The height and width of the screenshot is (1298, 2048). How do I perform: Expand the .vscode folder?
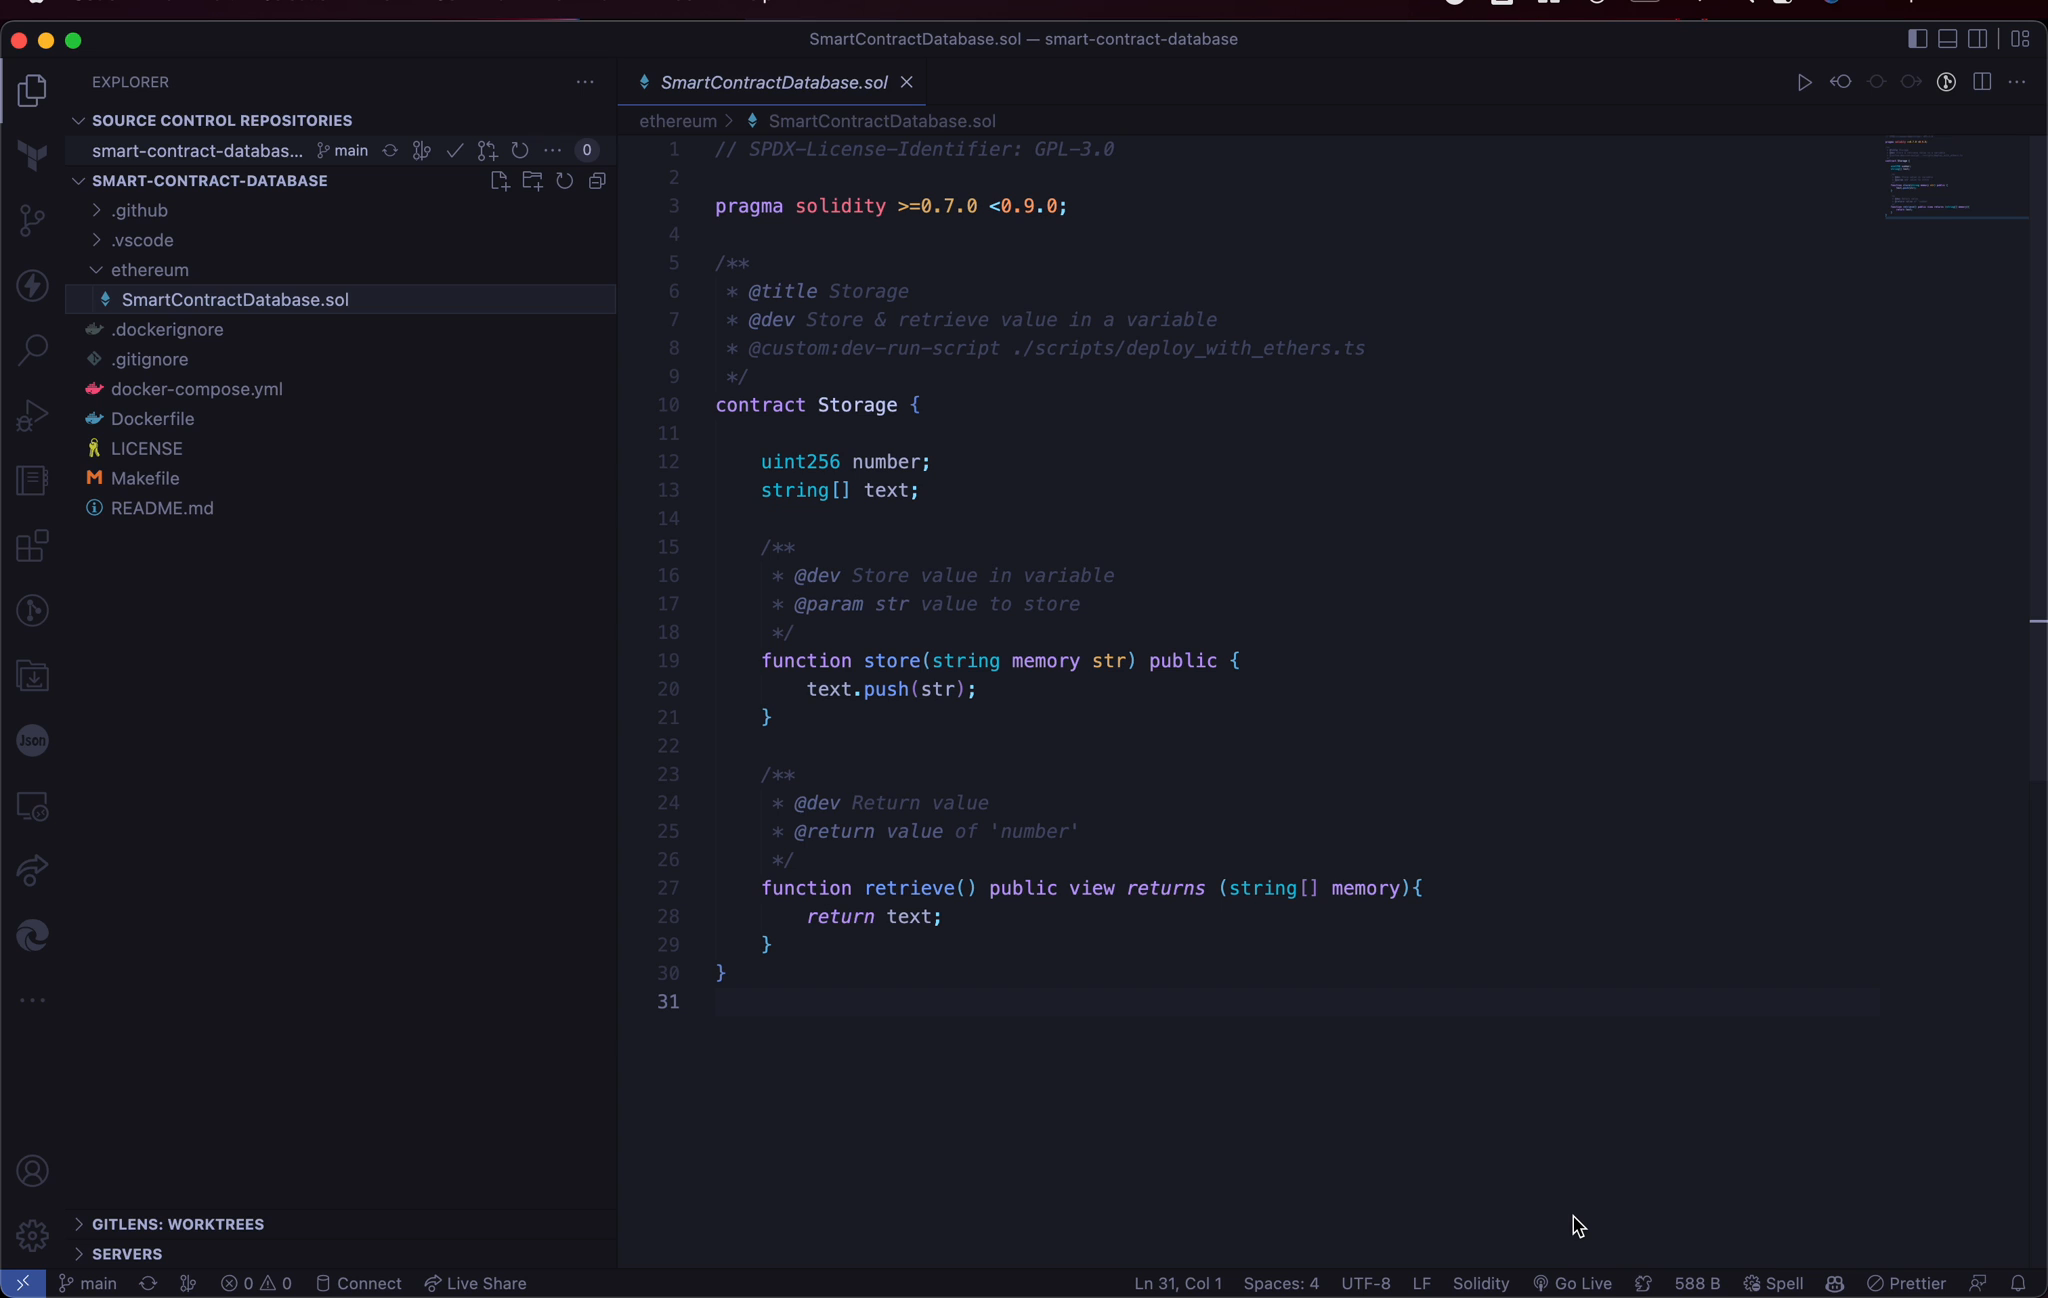point(340,241)
